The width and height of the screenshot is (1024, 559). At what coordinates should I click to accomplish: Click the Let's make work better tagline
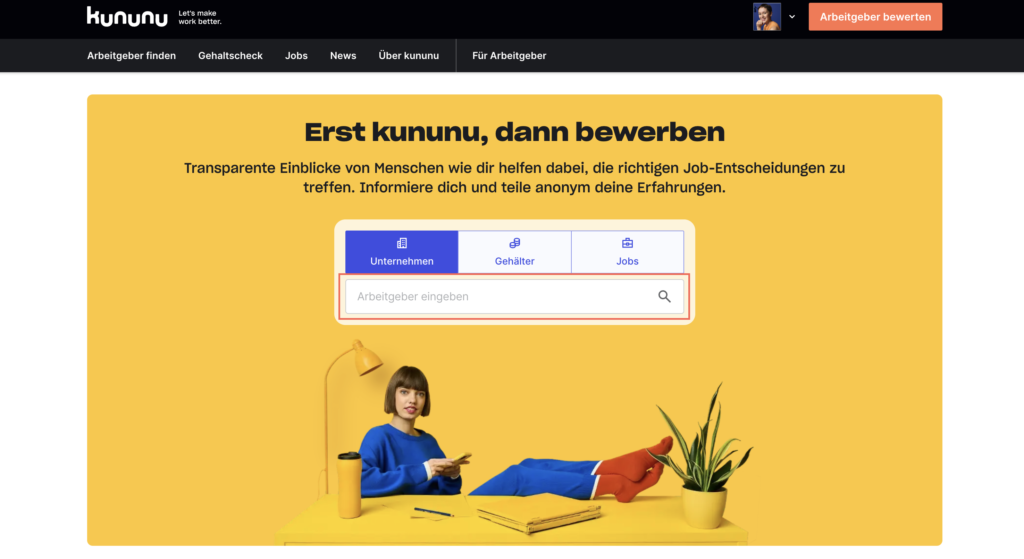point(200,18)
